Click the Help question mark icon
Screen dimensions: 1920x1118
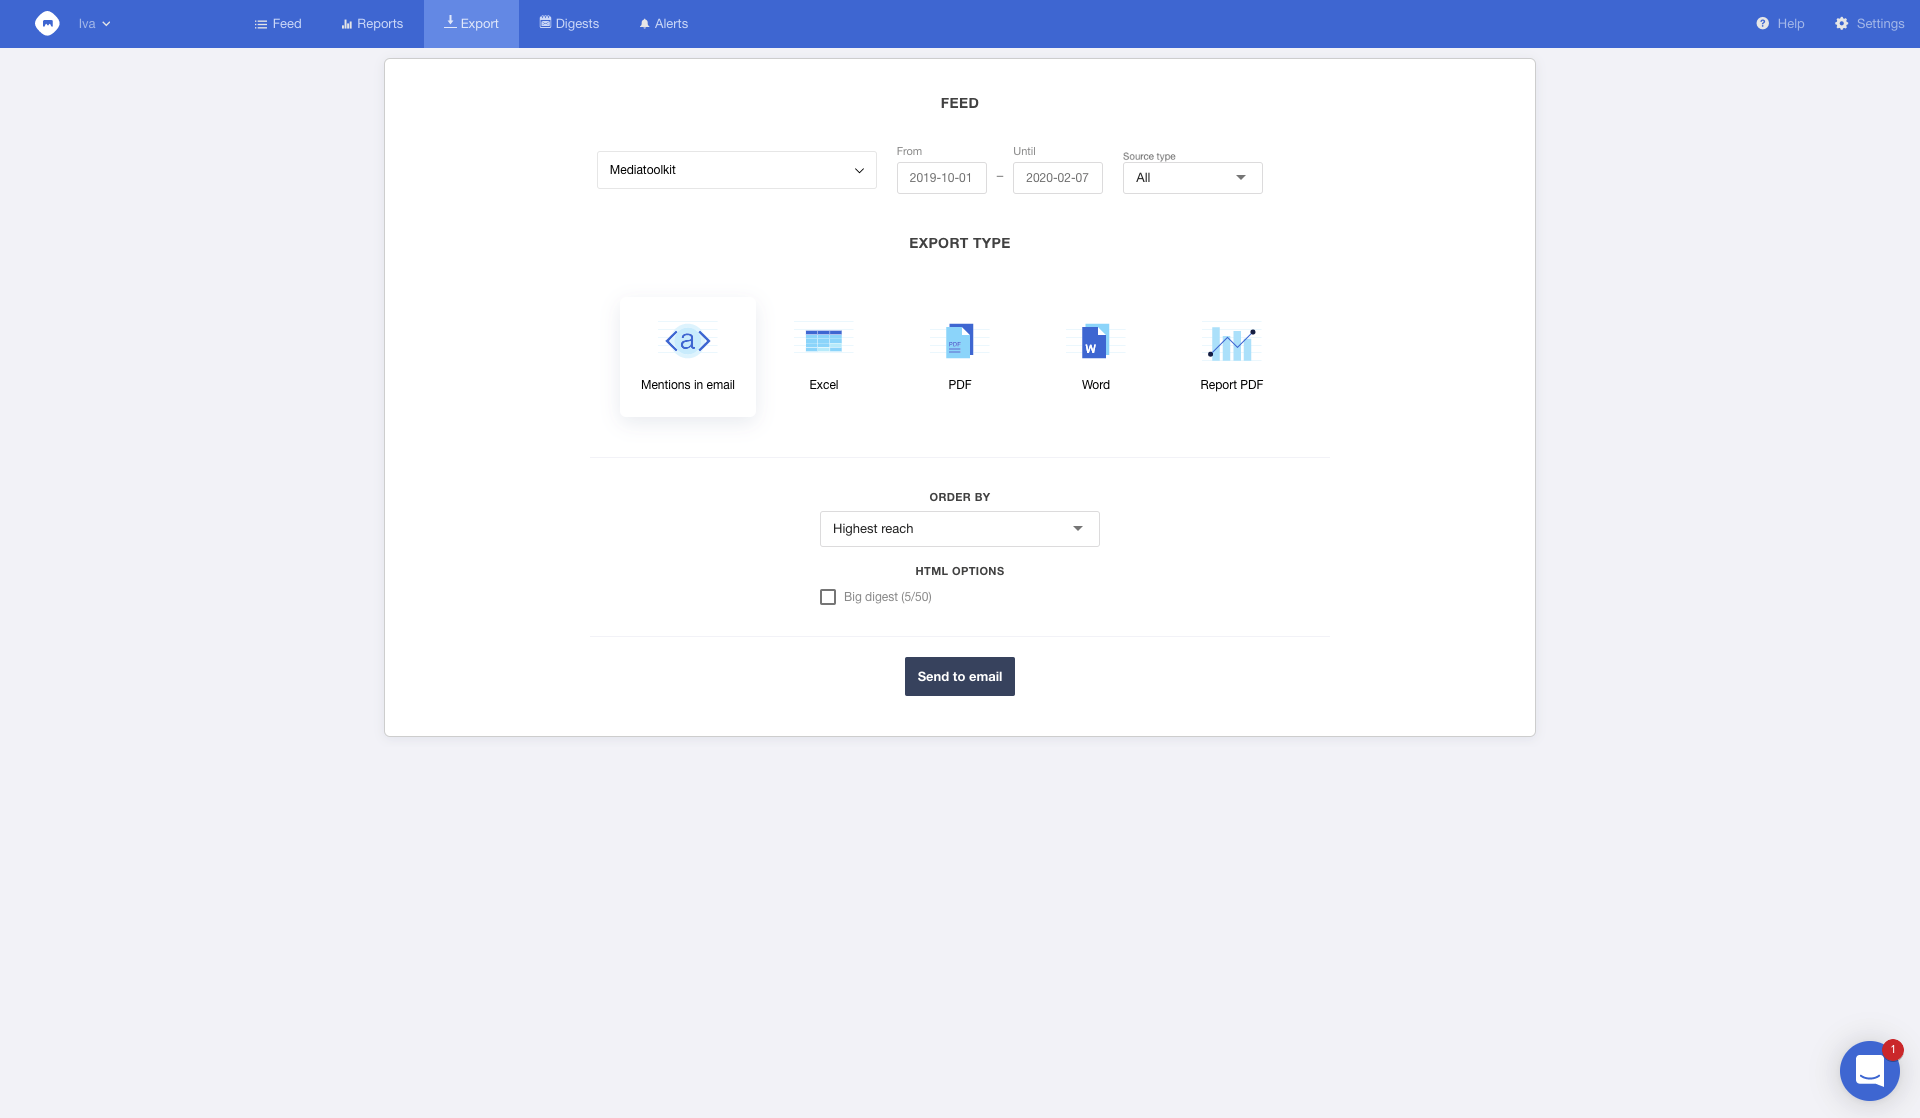(1763, 24)
